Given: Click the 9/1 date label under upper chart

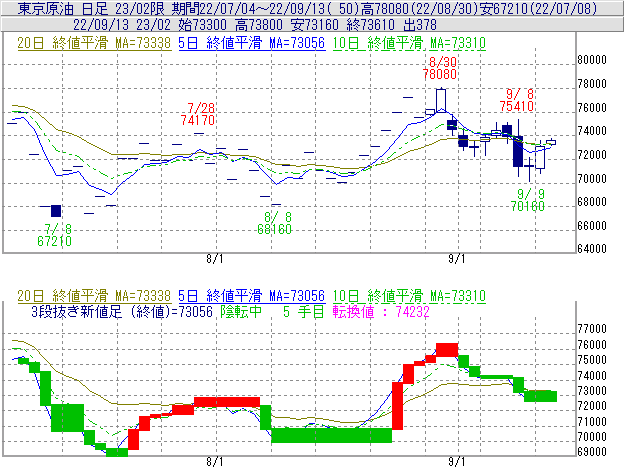Looking at the screenshot, I should [x=457, y=259].
